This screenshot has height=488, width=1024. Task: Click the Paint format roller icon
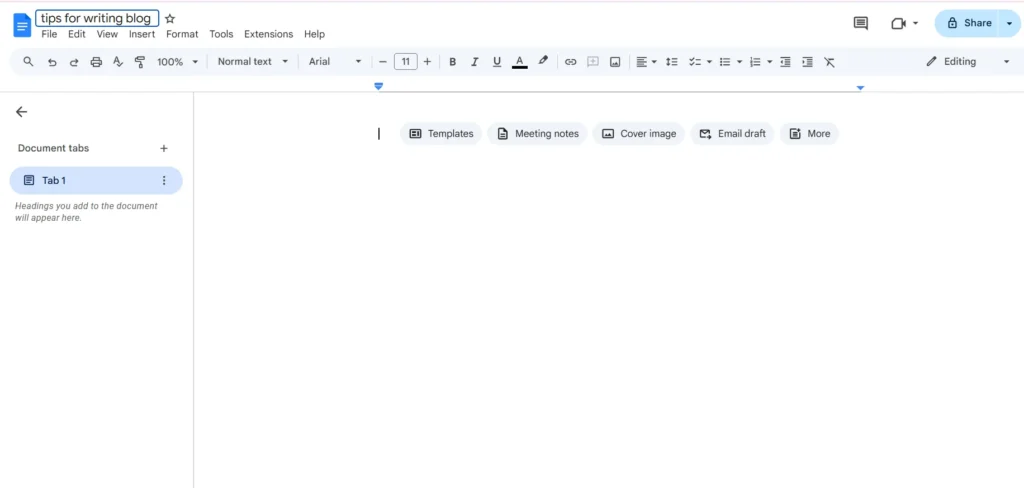pos(140,62)
